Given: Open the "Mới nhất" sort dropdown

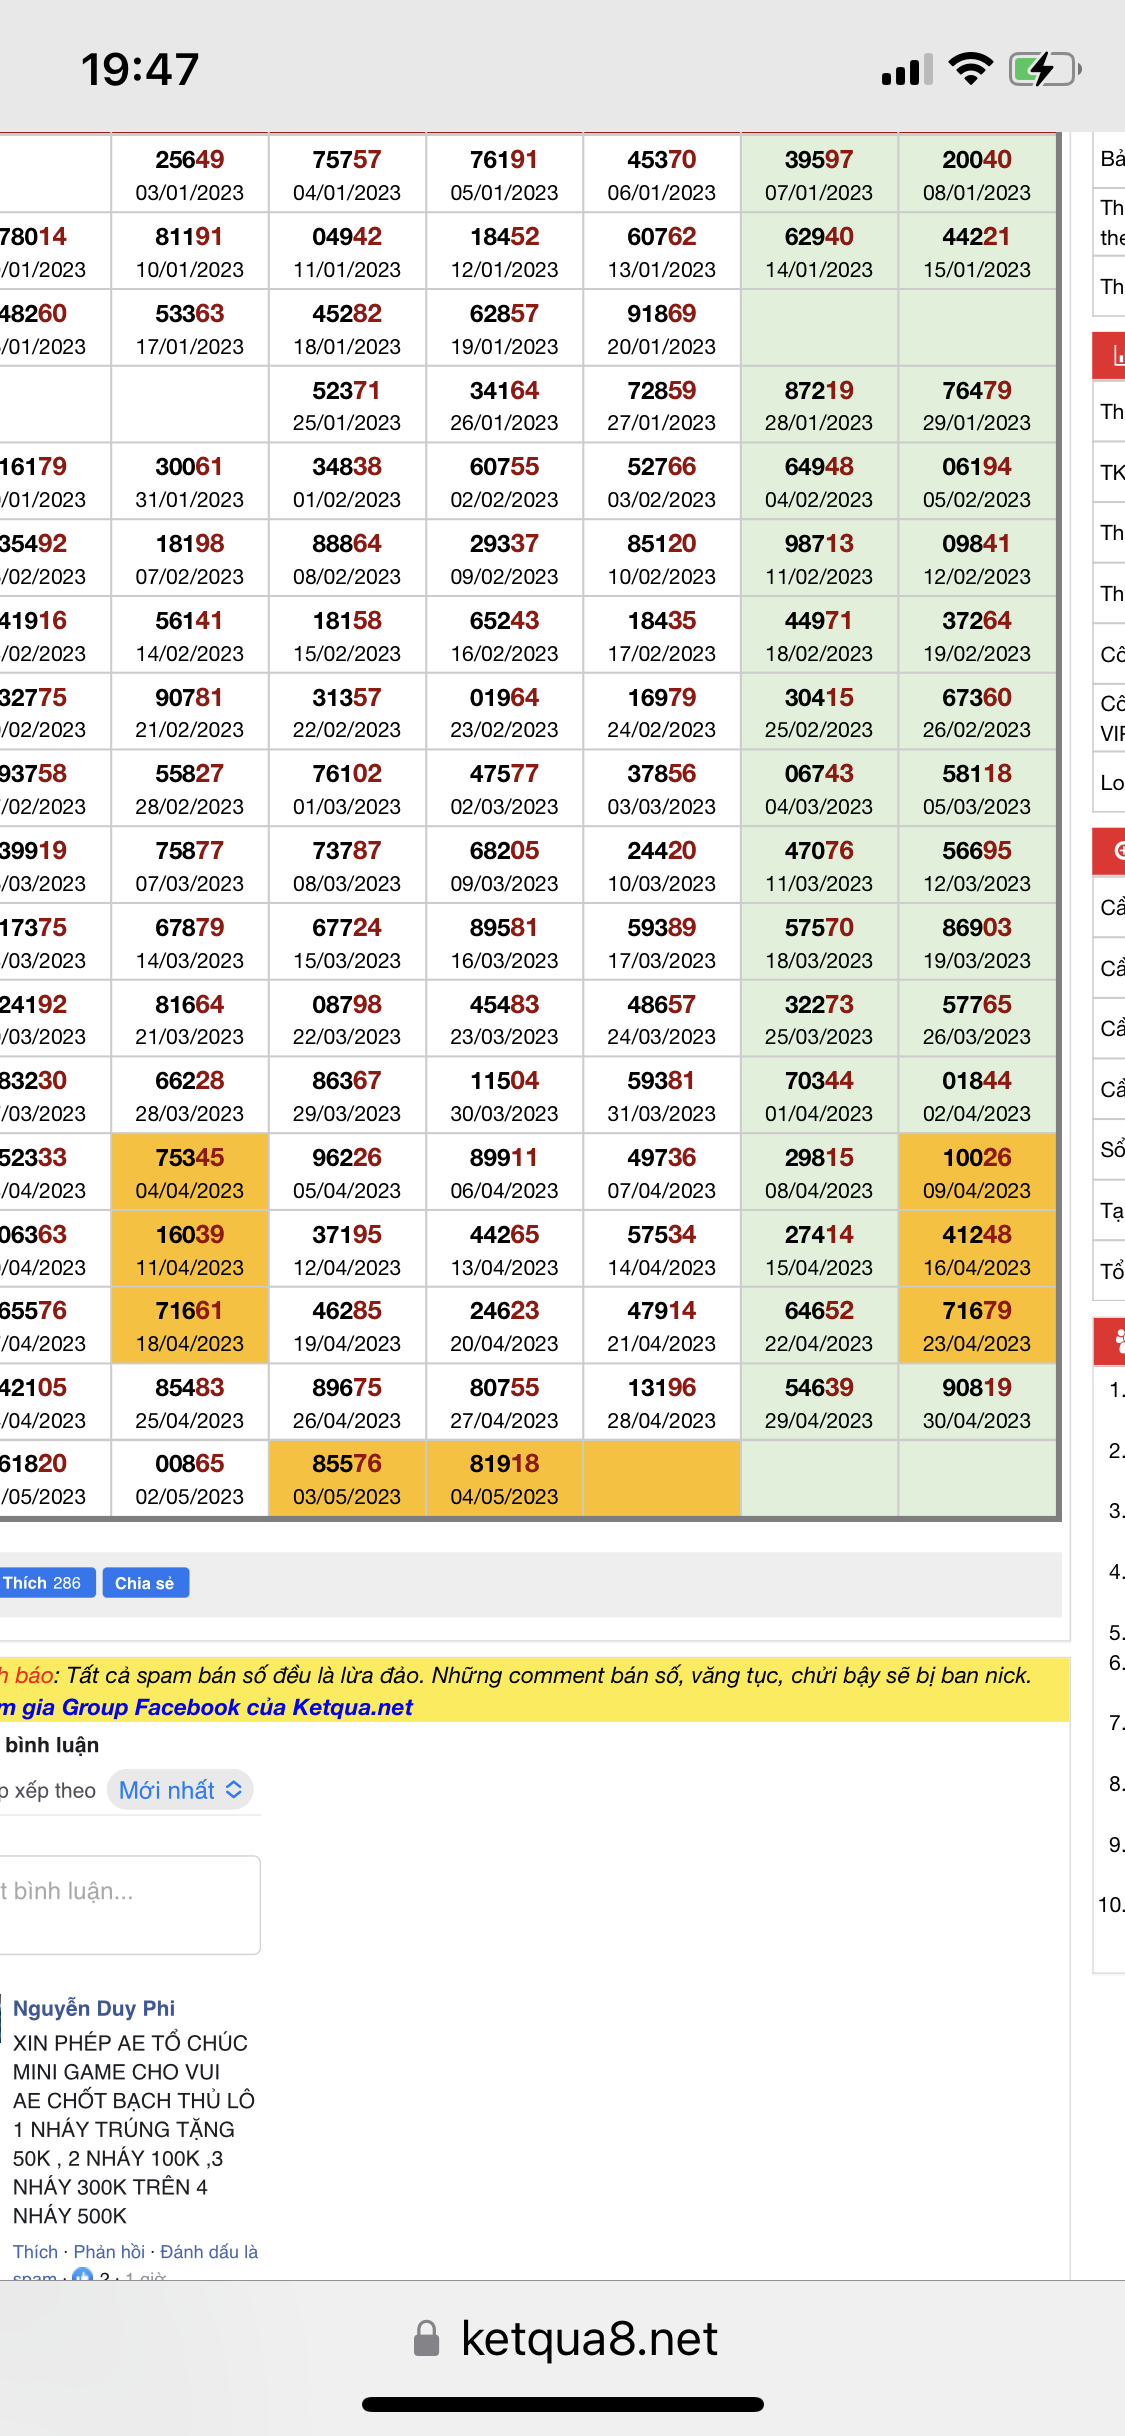Looking at the screenshot, I should (x=180, y=1790).
